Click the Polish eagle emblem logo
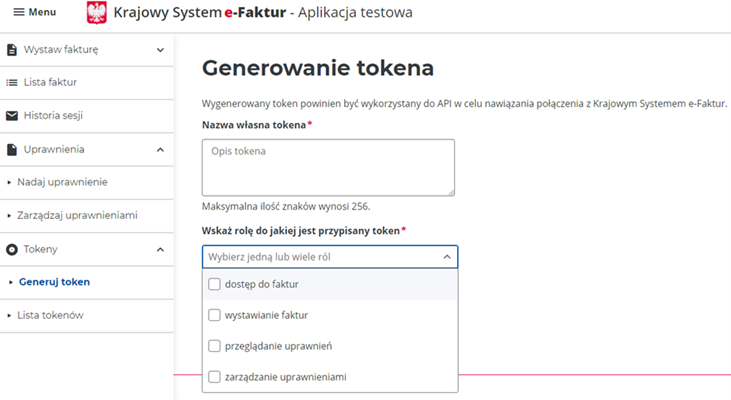Image resolution: width=731 pixels, height=400 pixels. [97, 13]
